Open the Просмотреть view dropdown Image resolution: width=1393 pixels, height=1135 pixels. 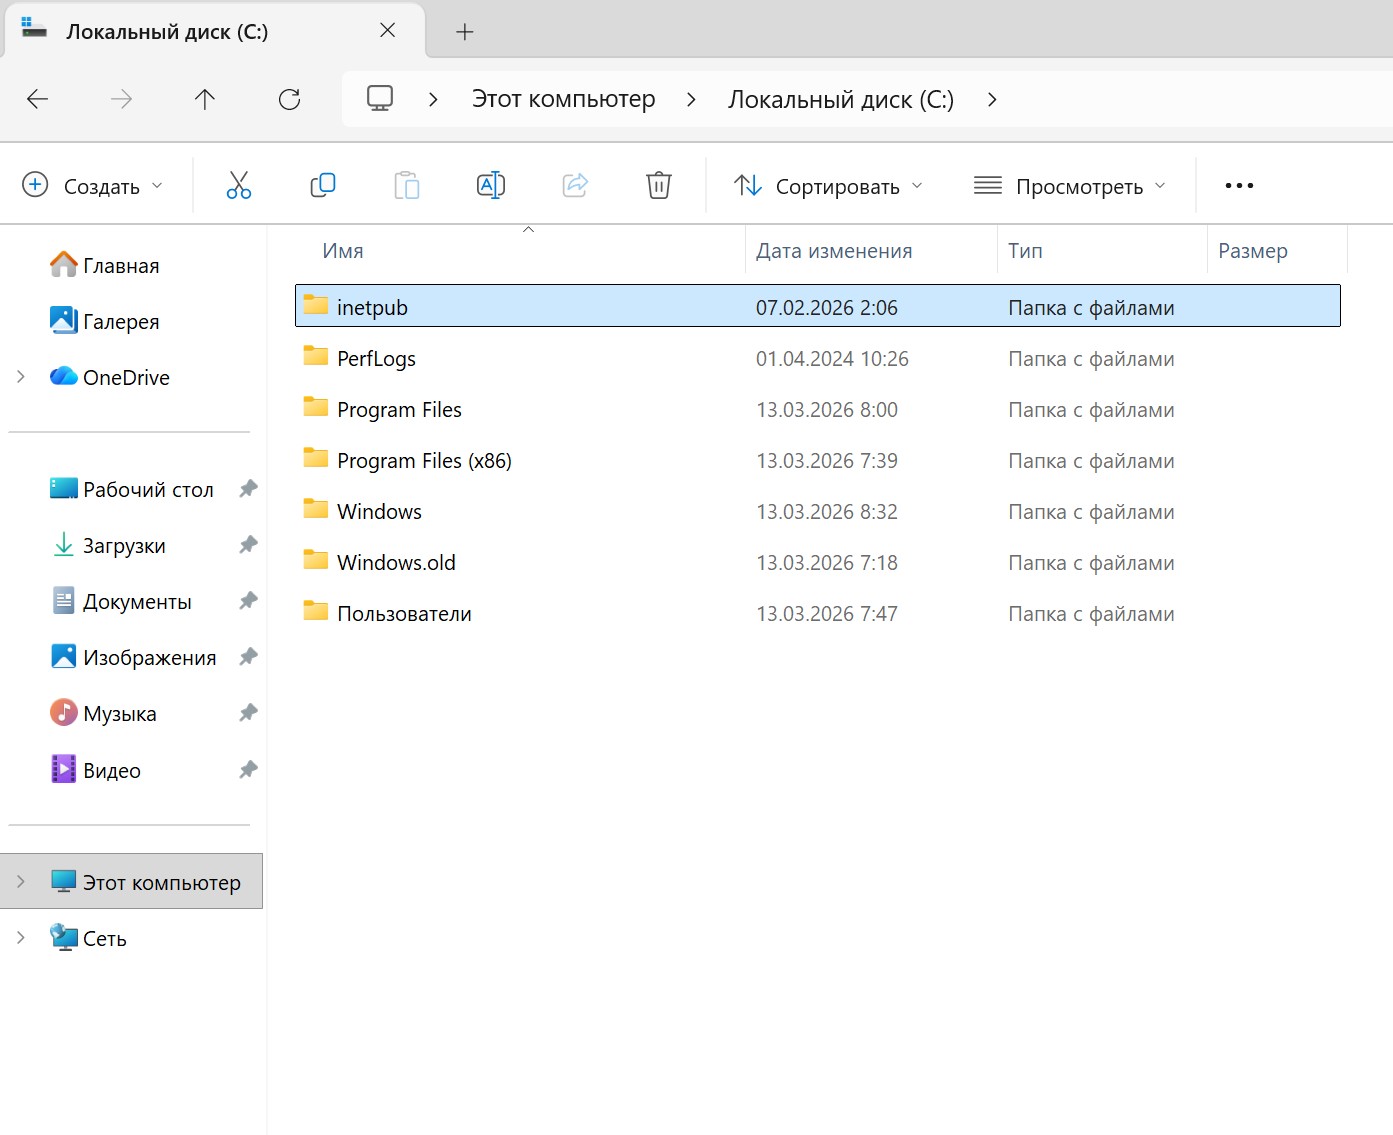pyautogui.click(x=1070, y=186)
